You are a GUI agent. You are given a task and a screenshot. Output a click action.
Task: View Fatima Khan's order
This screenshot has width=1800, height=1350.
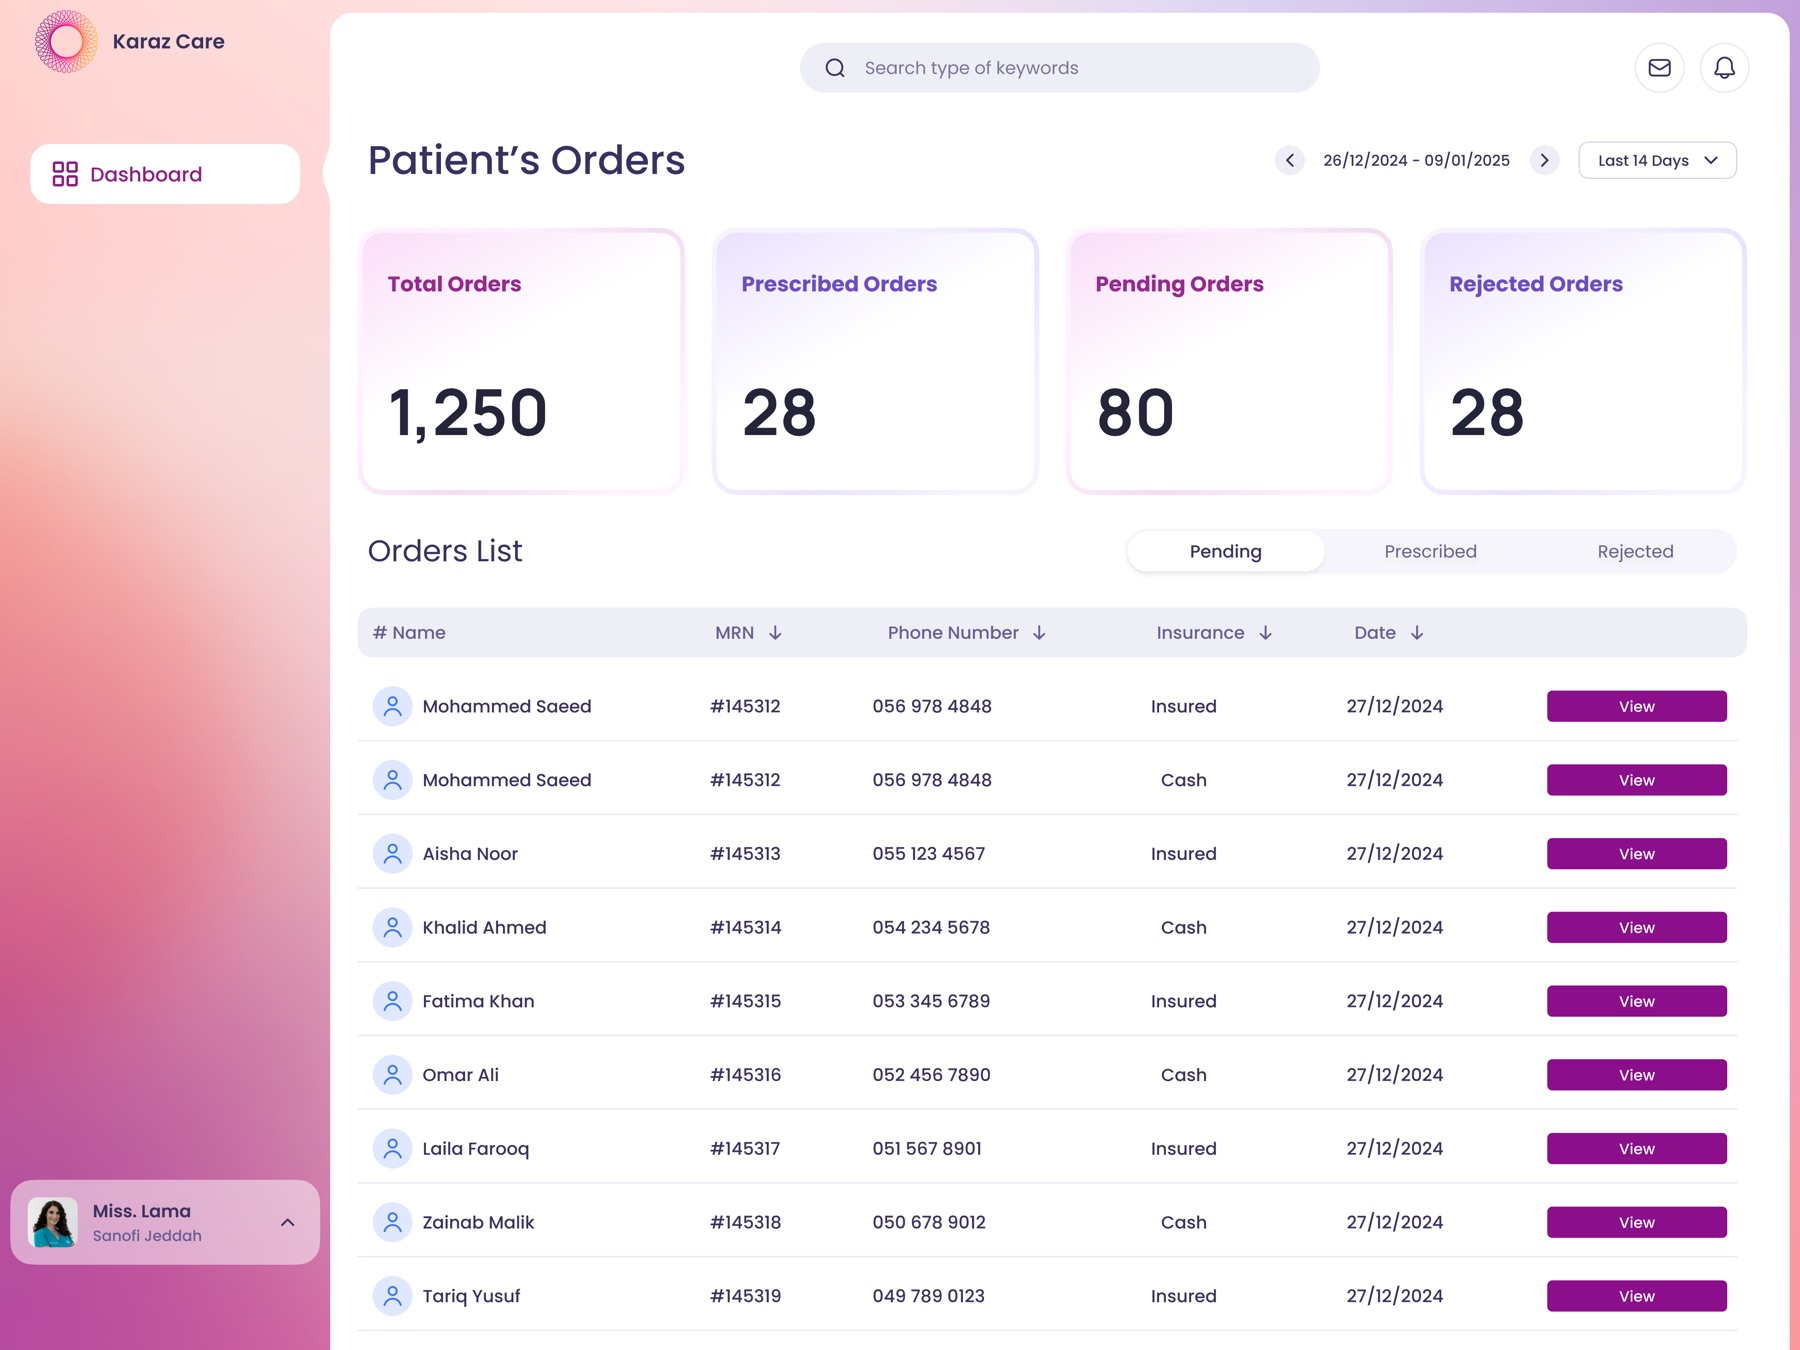tap(1637, 1001)
